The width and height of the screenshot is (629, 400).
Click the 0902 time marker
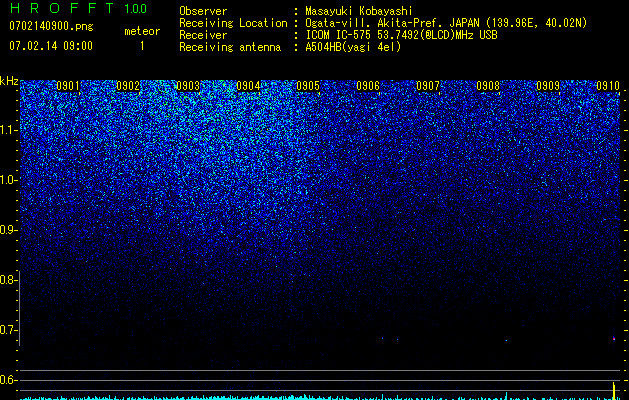[128, 86]
